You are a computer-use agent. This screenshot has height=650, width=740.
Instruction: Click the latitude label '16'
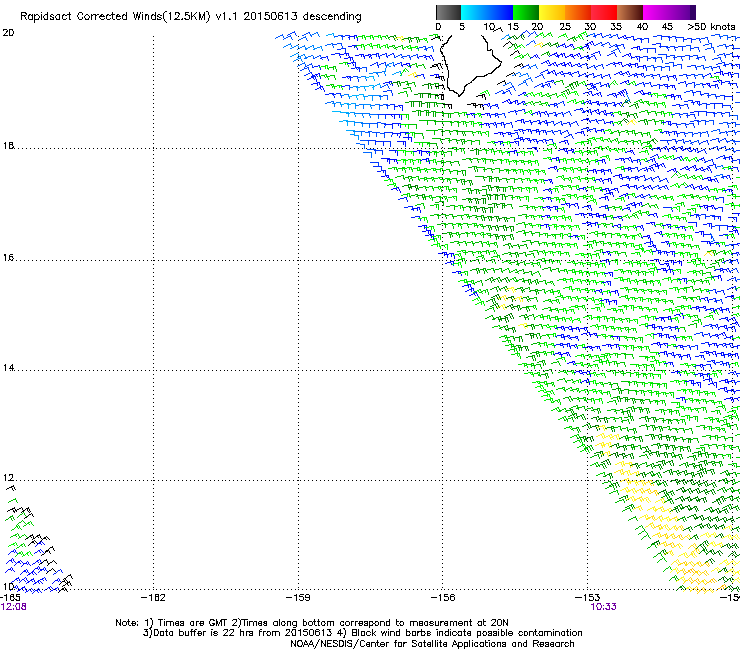[8, 257]
